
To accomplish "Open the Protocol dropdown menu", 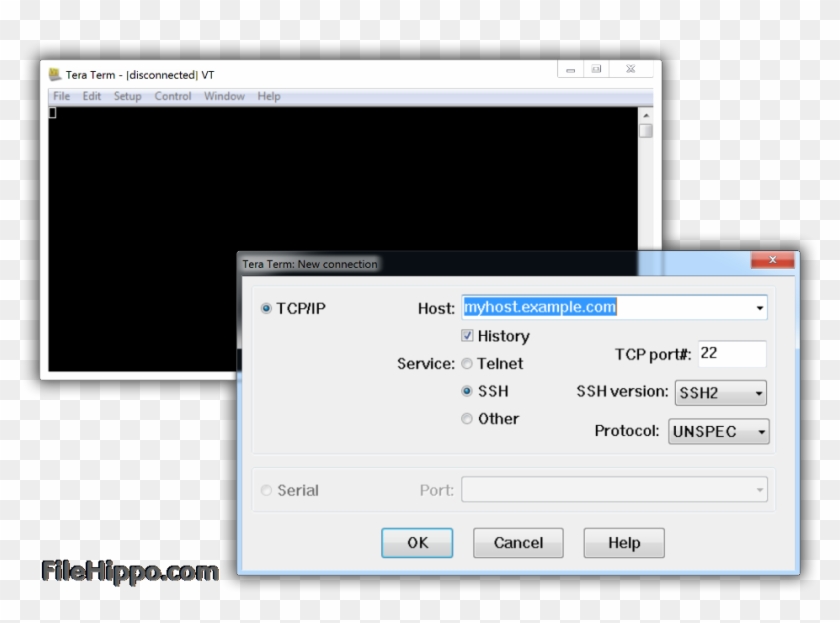I will [x=760, y=431].
